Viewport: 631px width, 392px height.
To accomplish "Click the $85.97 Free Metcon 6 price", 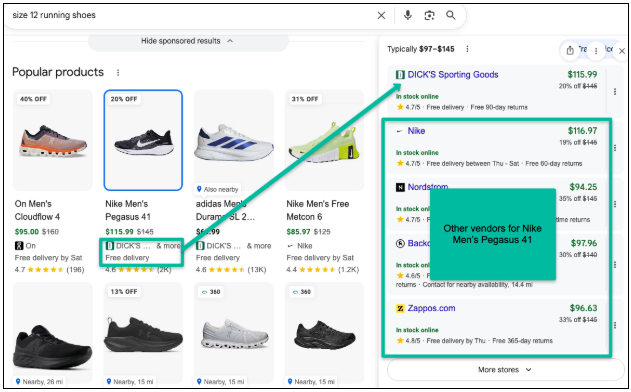I will pos(298,232).
